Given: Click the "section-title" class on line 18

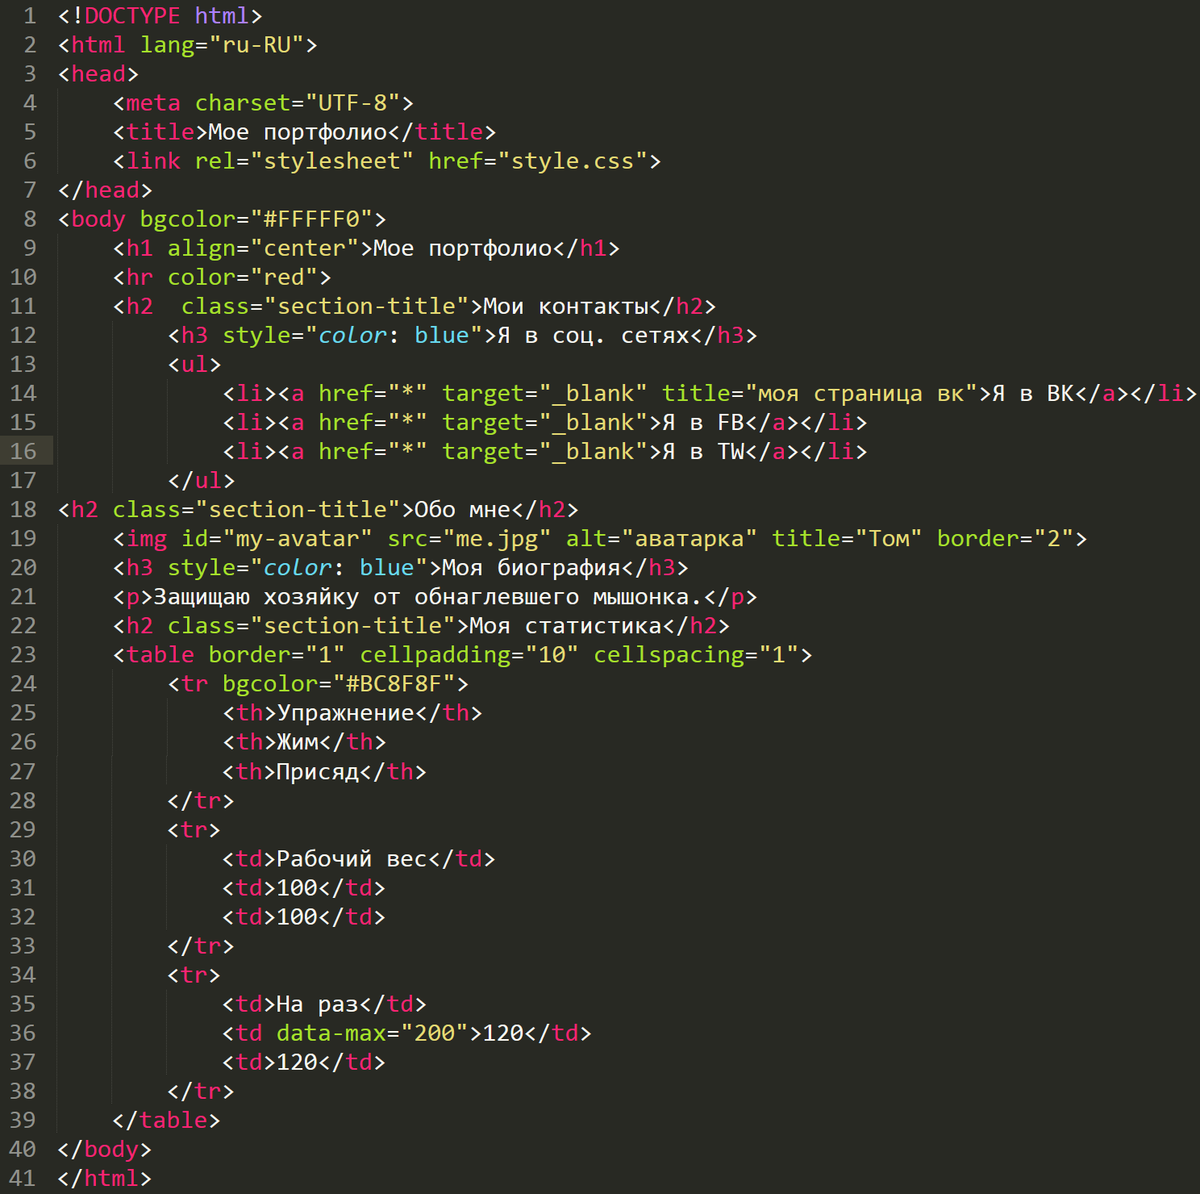Looking at the screenshot, I should pos(298,509).
